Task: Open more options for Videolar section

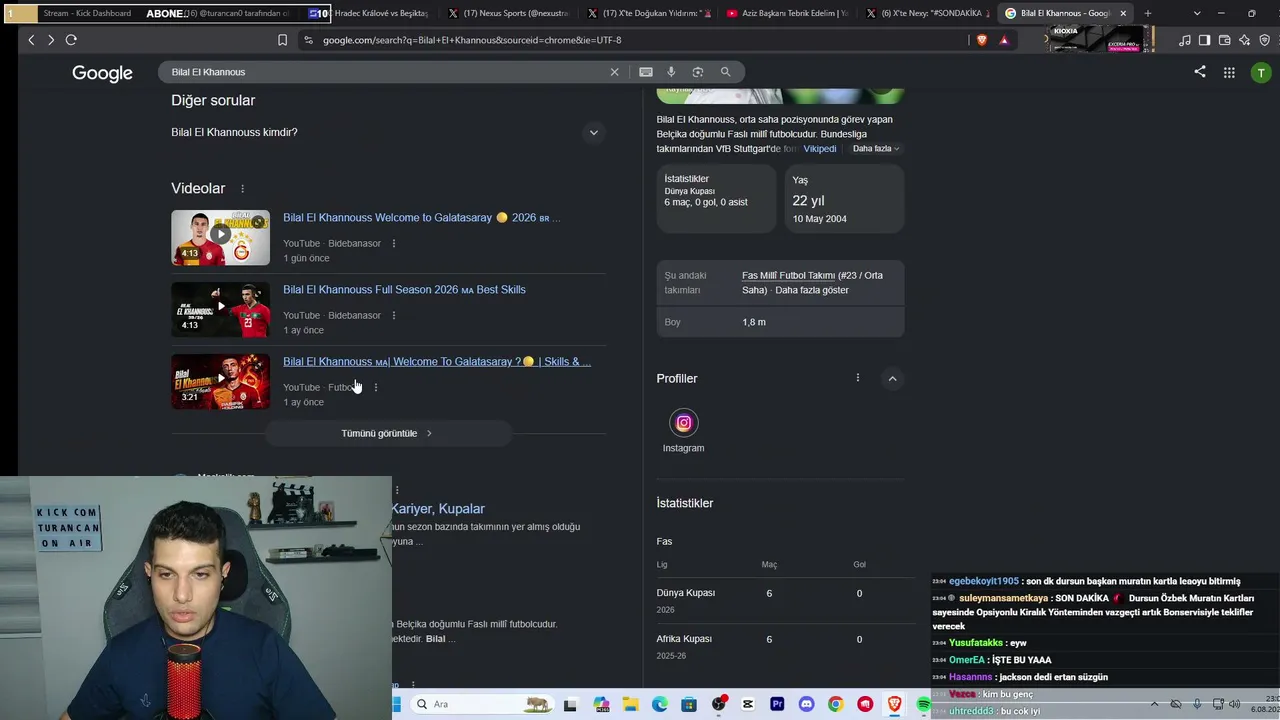Action: pyautogui.click(x=242, y=188)
